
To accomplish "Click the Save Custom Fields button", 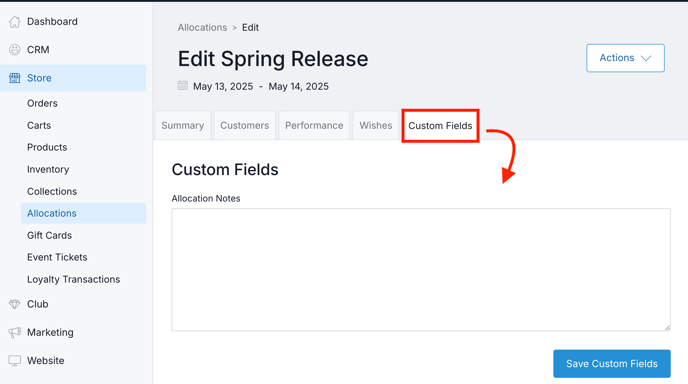I will (x=612, y=364).
